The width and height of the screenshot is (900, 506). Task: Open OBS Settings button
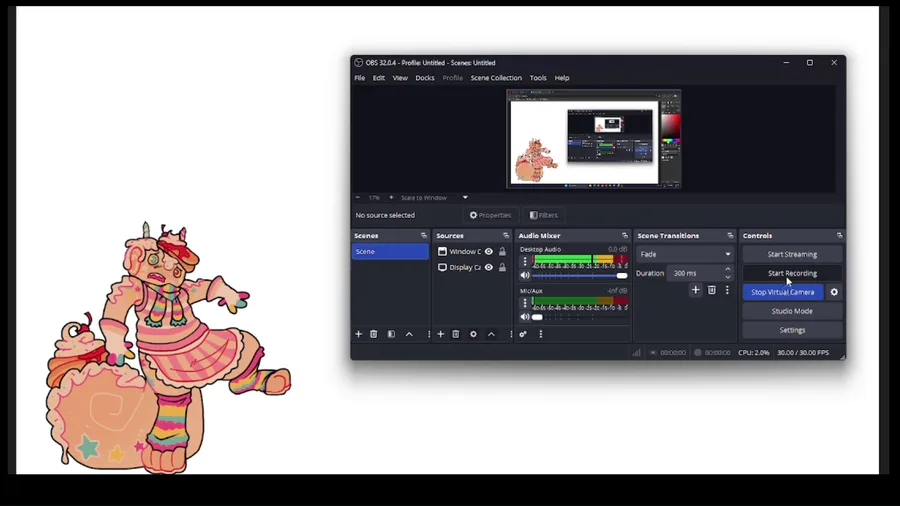click(792, 330)
